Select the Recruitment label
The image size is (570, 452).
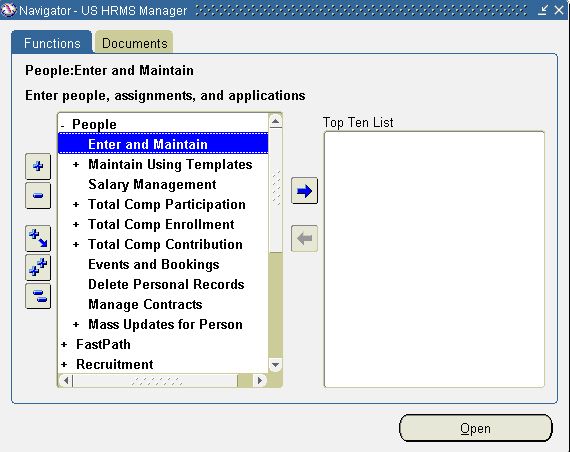pyautogui.click(x=115, y=364)
